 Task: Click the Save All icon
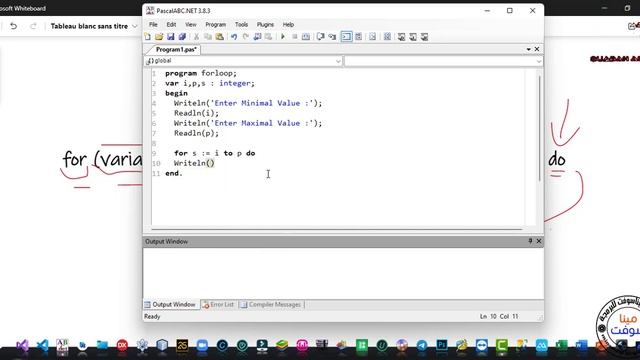click(182, 37)
